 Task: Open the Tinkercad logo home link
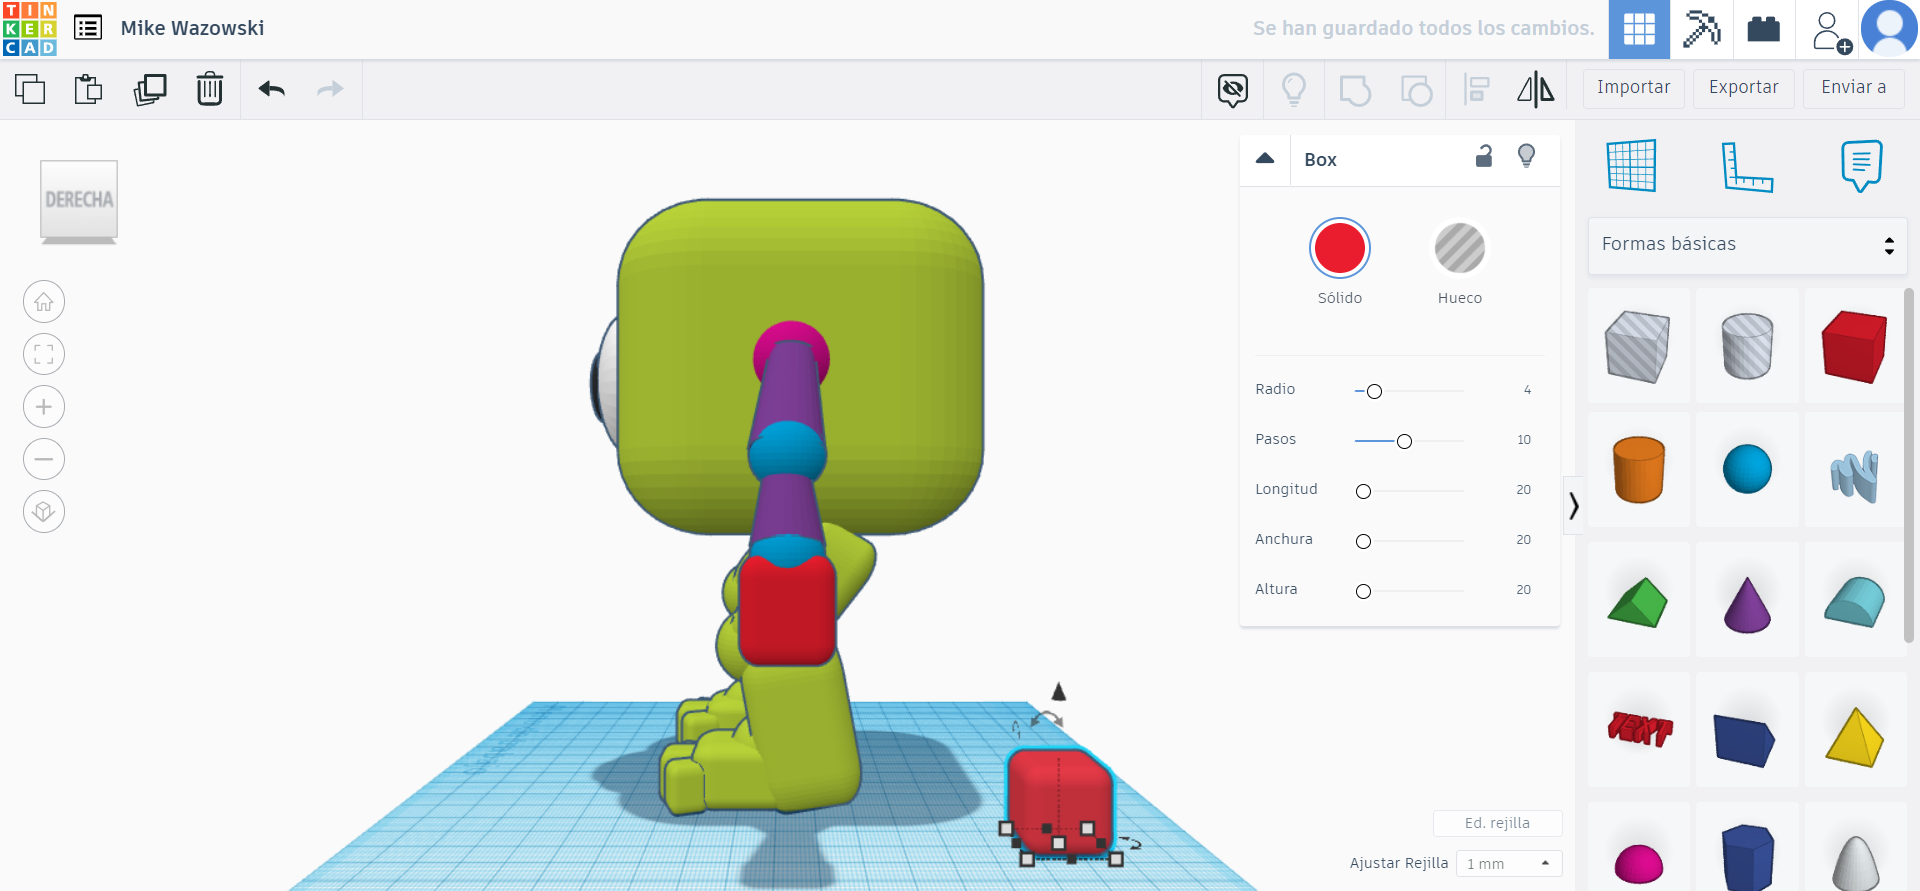pos(30,29)
